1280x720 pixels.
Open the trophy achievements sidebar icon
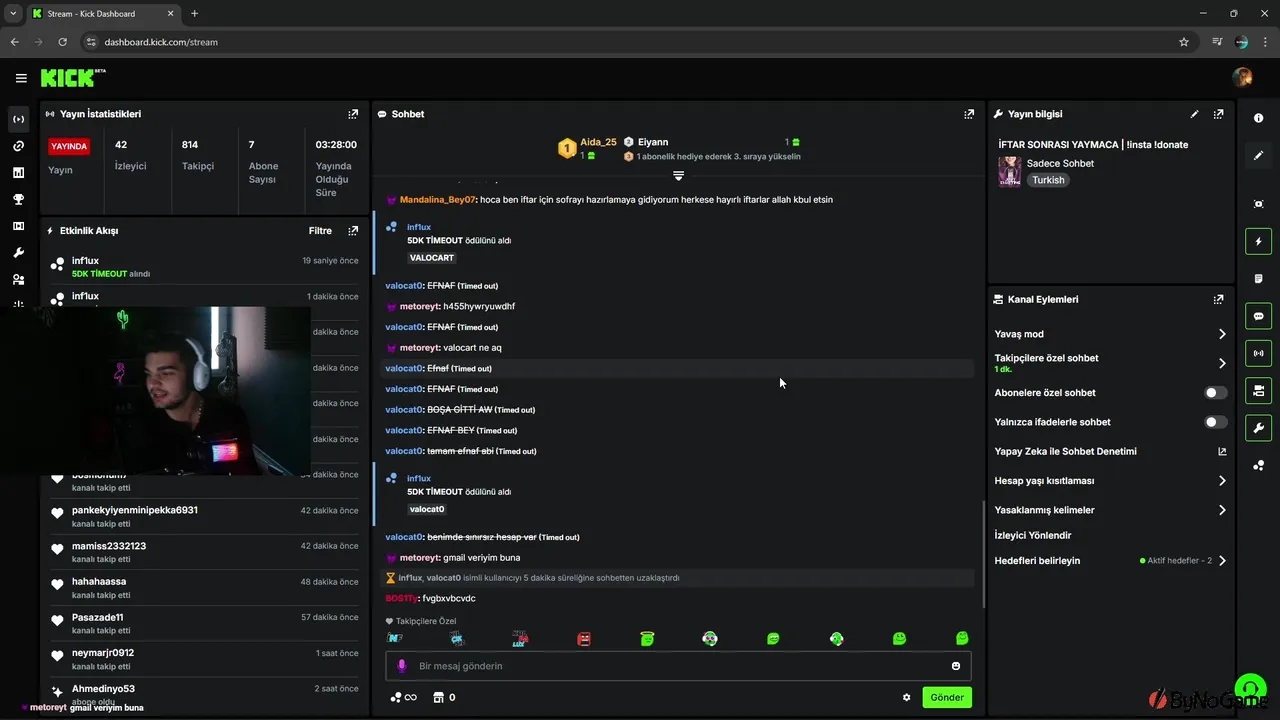click(18, 199)
